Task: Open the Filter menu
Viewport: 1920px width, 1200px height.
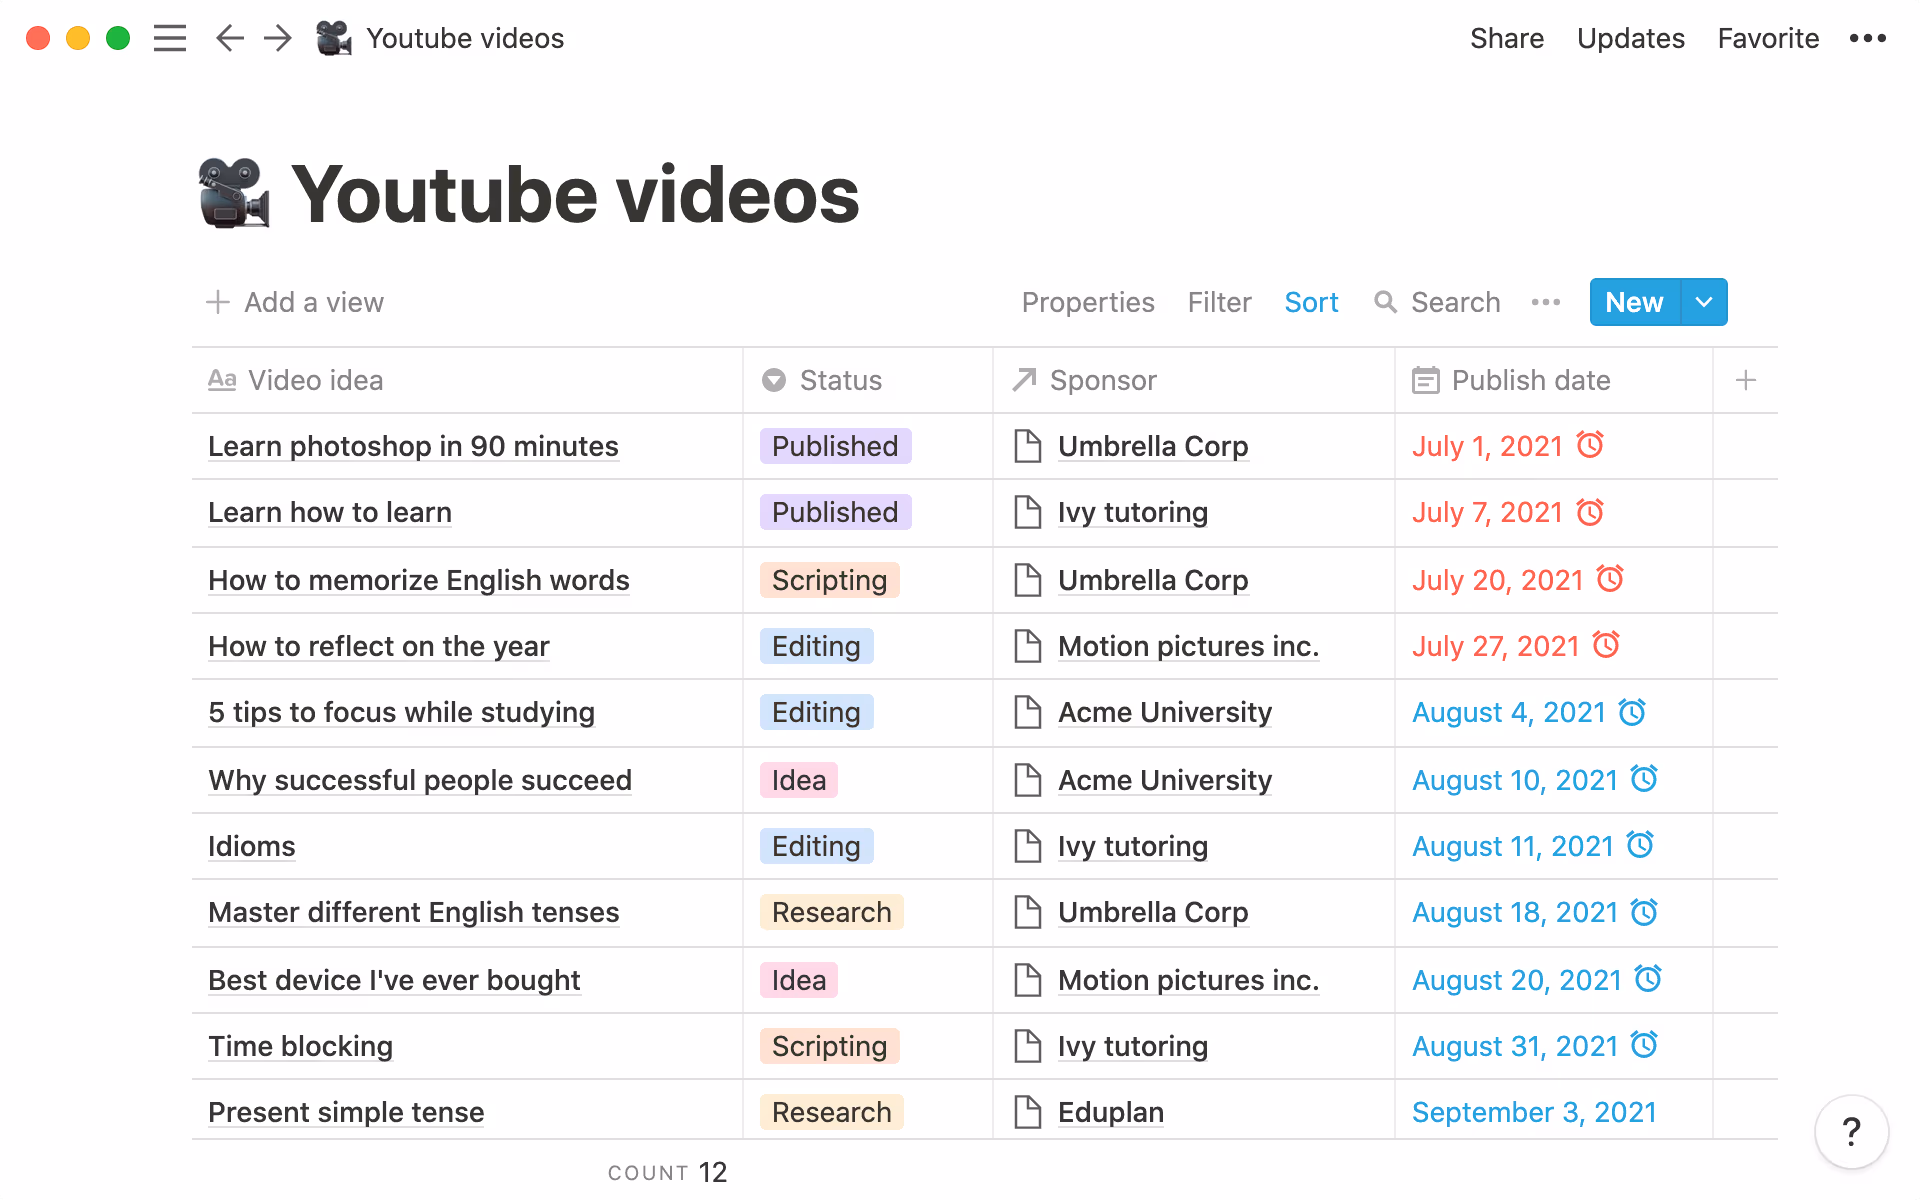Action: [x=1218, y=302]
